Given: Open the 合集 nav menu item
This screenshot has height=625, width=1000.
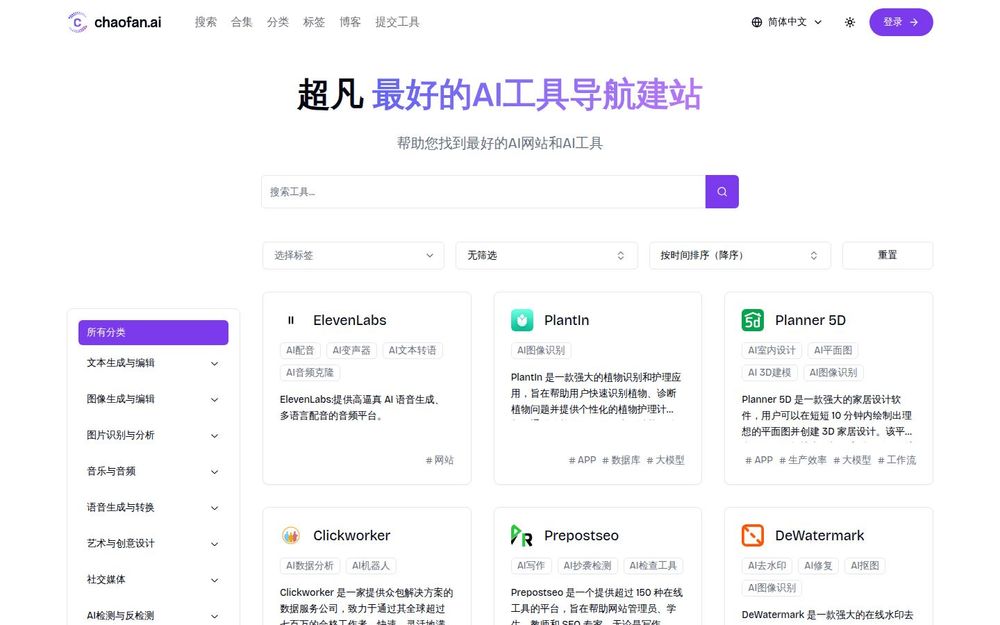Looking at the screenshot, I should click(x=242, y=22).
